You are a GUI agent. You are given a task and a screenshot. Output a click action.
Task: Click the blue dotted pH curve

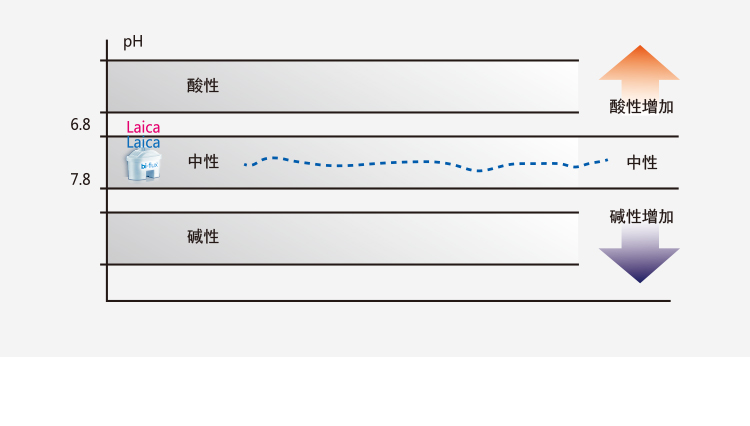tap(400, 162)
